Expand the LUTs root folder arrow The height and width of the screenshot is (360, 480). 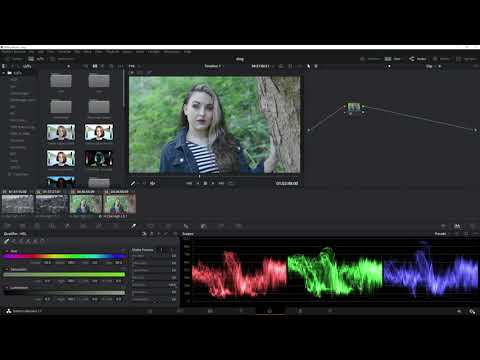(4, 73)
